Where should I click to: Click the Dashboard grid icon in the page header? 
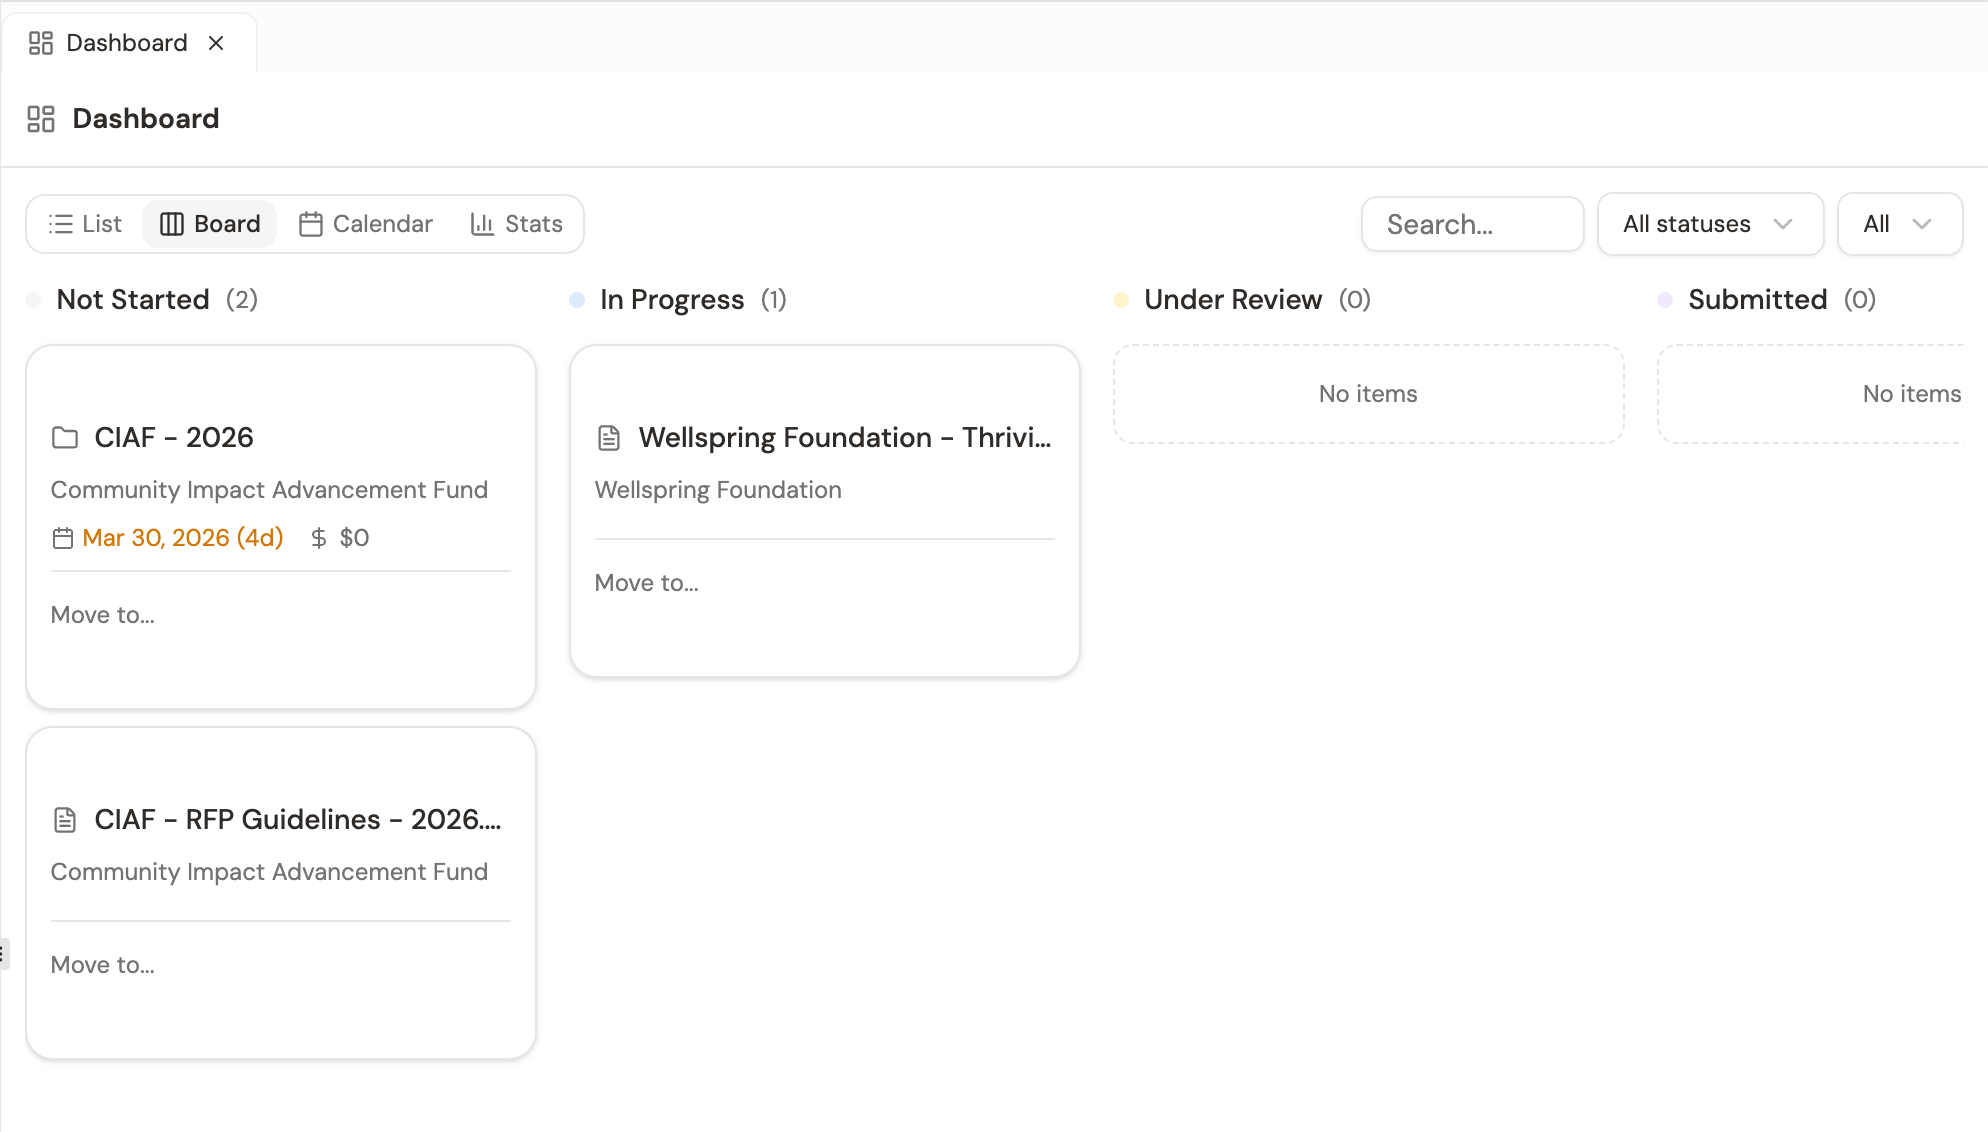click(41, 118)
